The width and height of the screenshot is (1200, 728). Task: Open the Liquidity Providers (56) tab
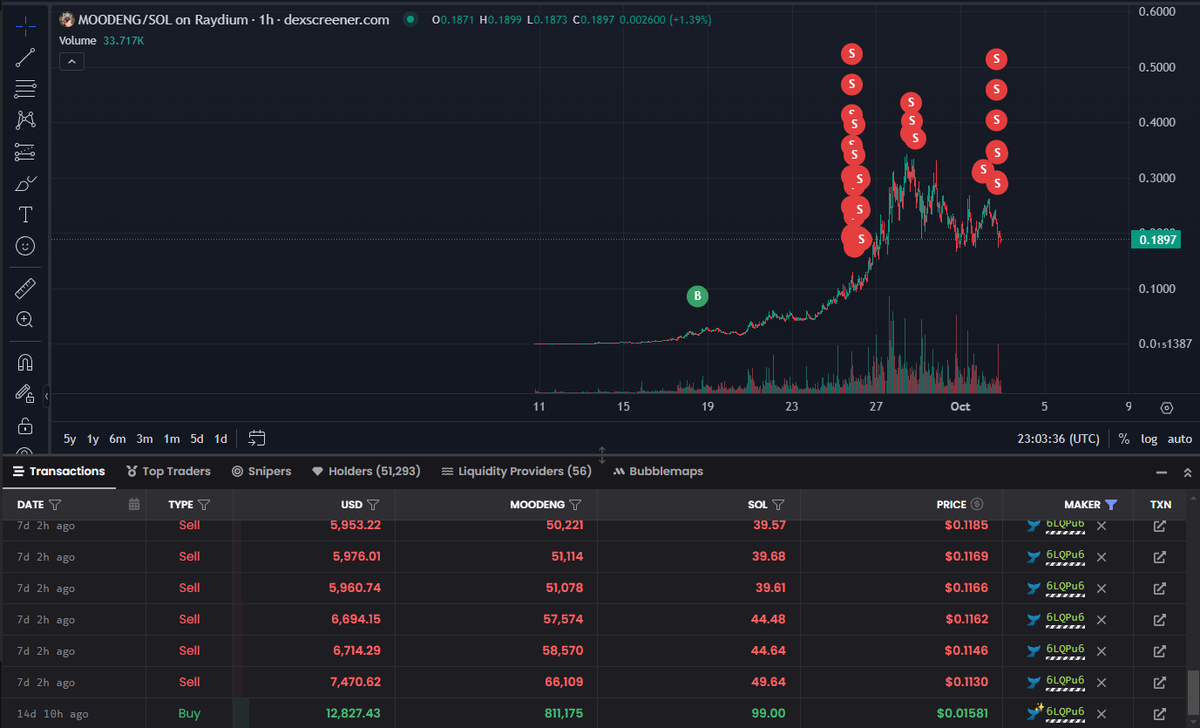pyautogui.click(x=516, y=471)
